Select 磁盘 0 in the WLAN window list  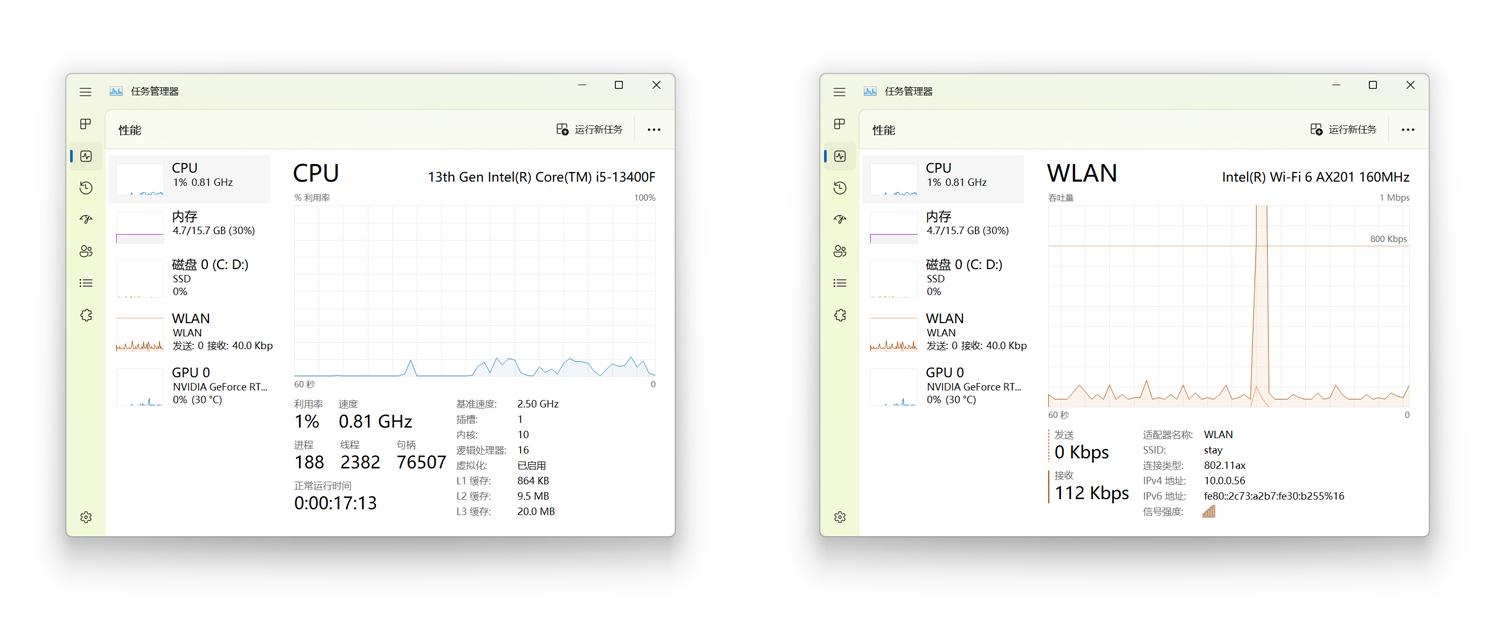point(943,278)
